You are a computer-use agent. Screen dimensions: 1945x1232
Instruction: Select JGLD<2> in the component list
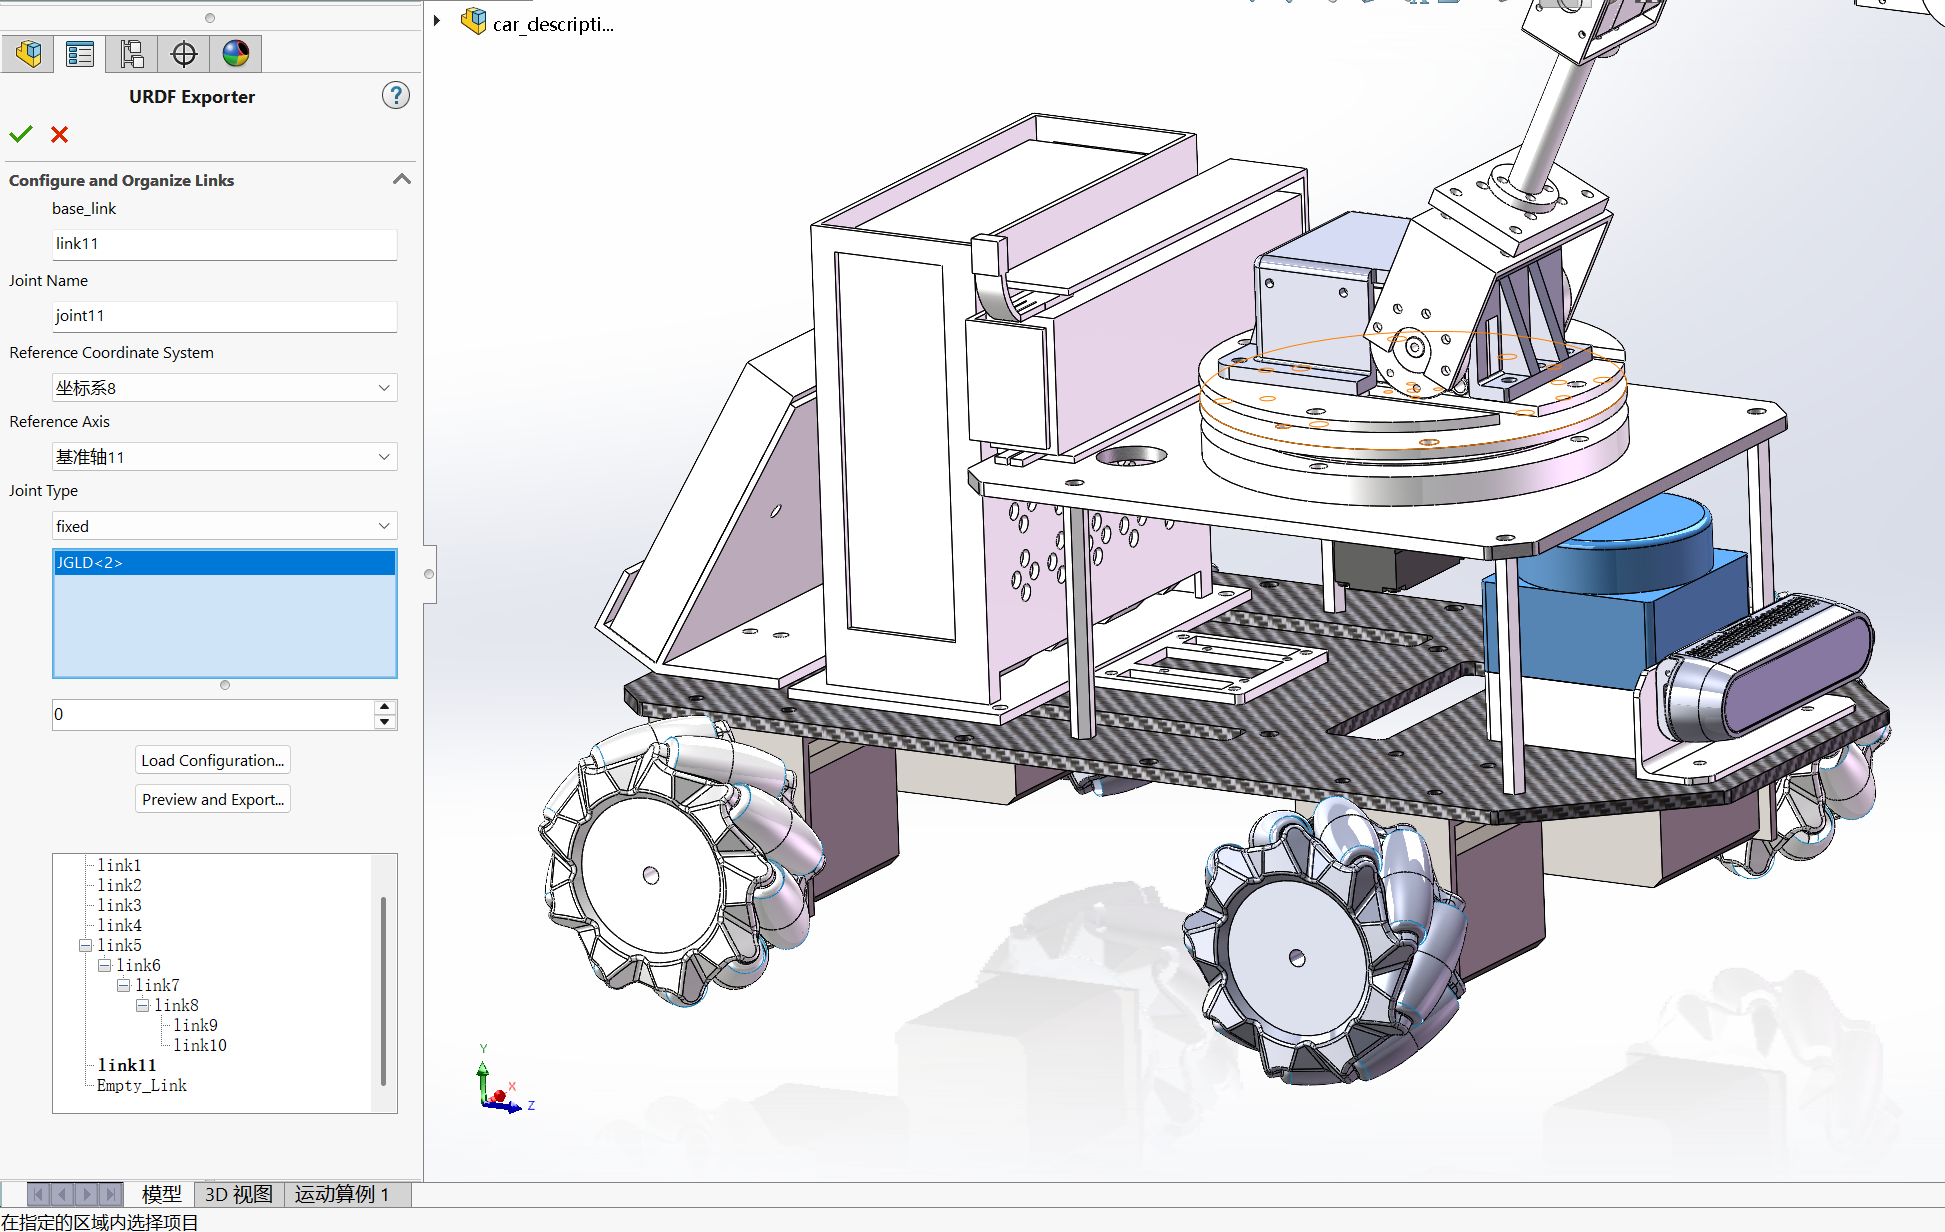coord(224,563)
